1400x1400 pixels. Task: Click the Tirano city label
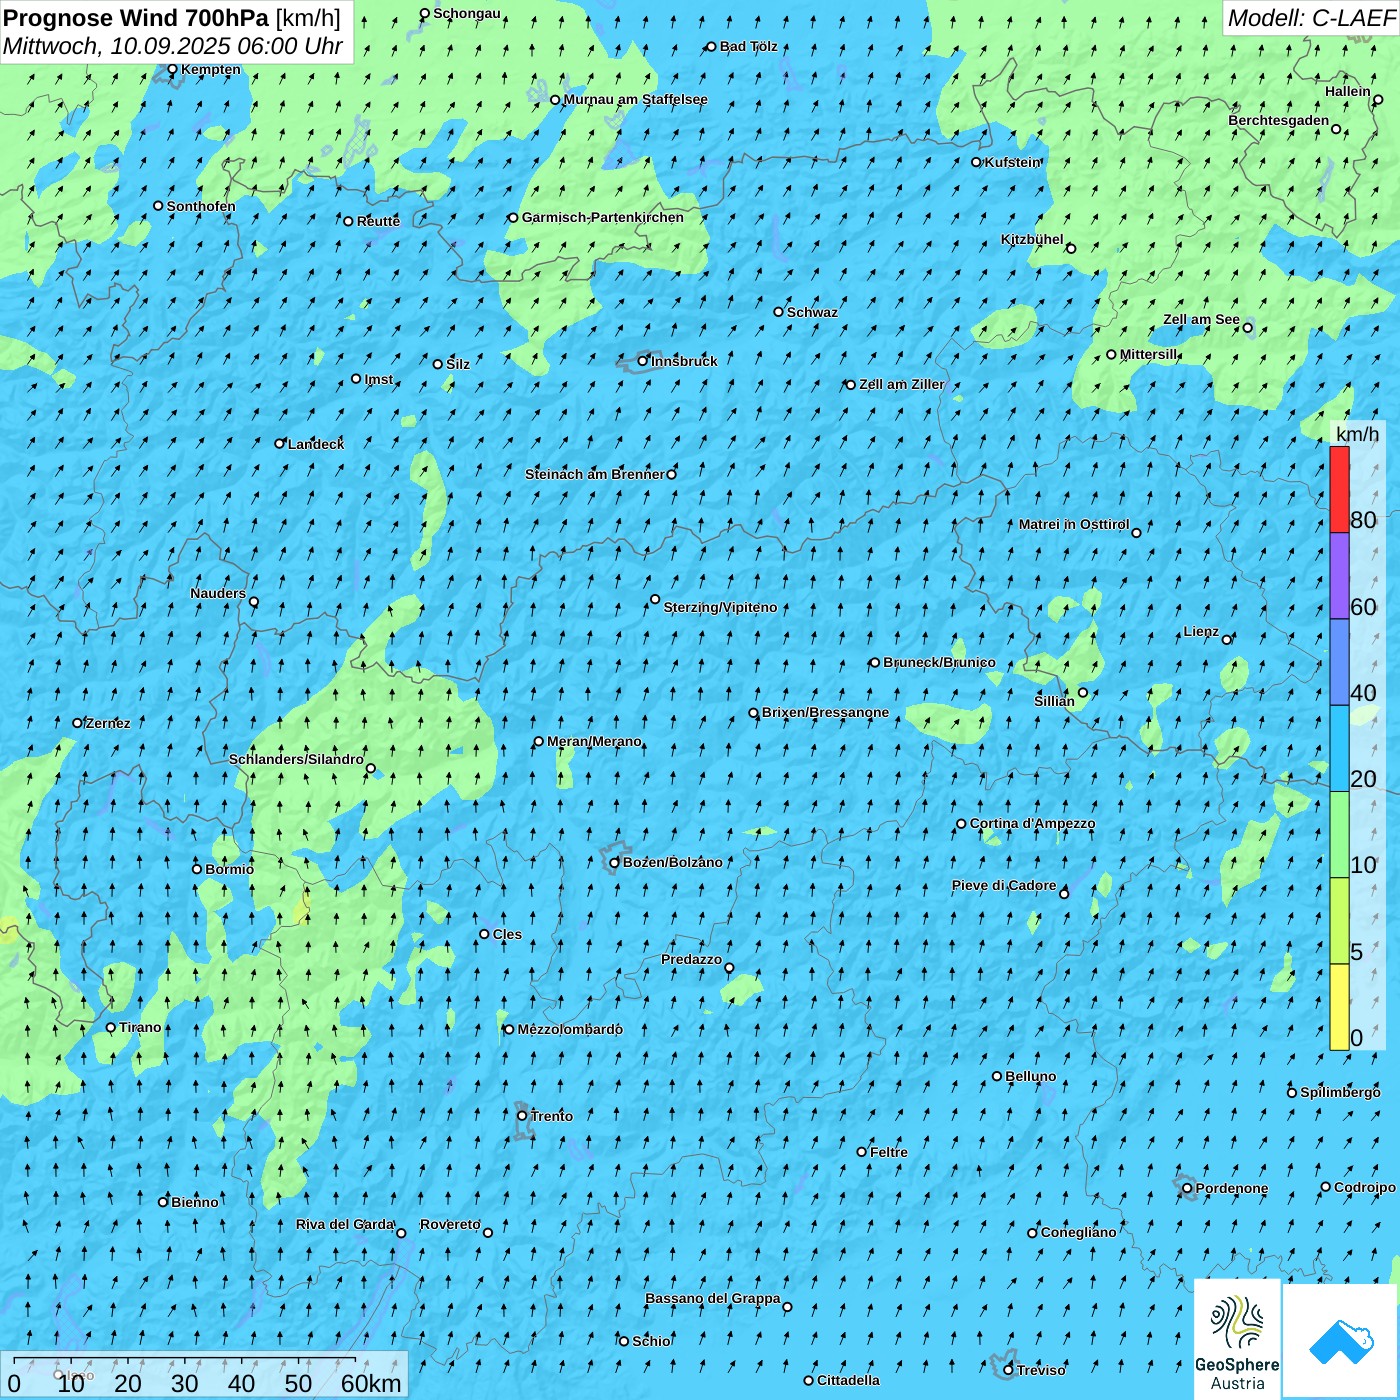(x=140, y=1027)
